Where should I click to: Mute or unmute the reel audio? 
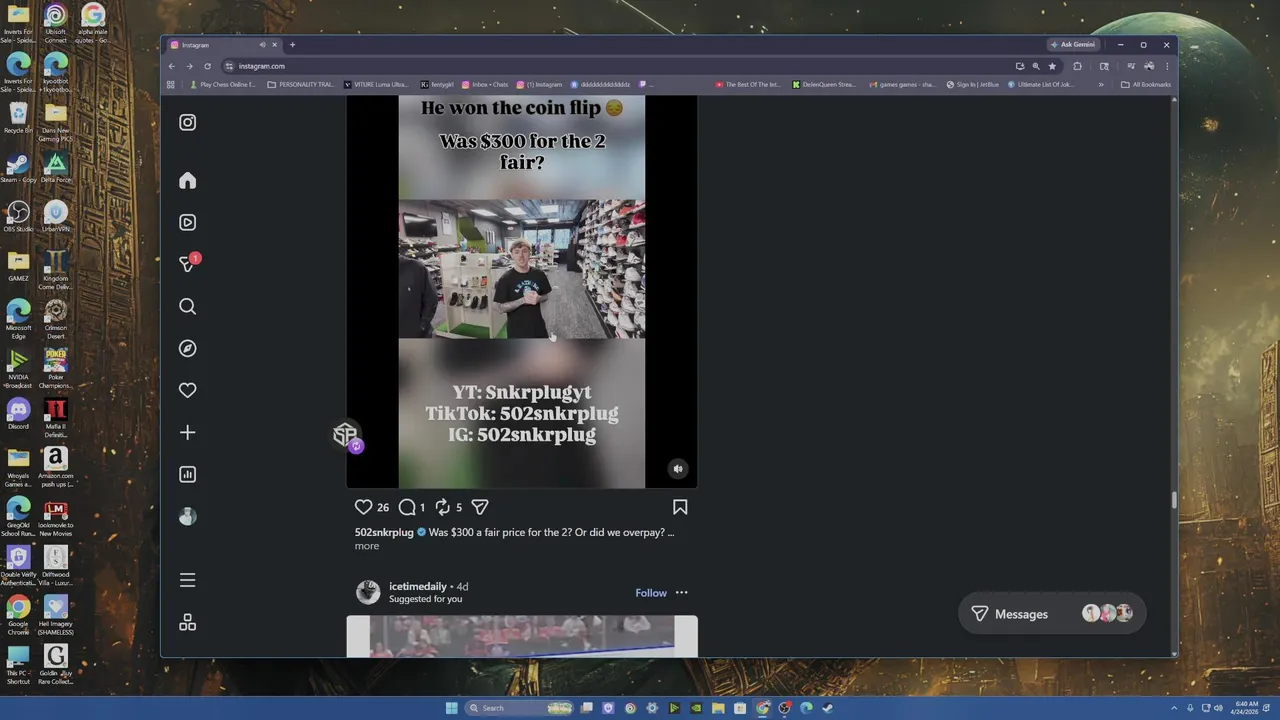pos(678,469)
